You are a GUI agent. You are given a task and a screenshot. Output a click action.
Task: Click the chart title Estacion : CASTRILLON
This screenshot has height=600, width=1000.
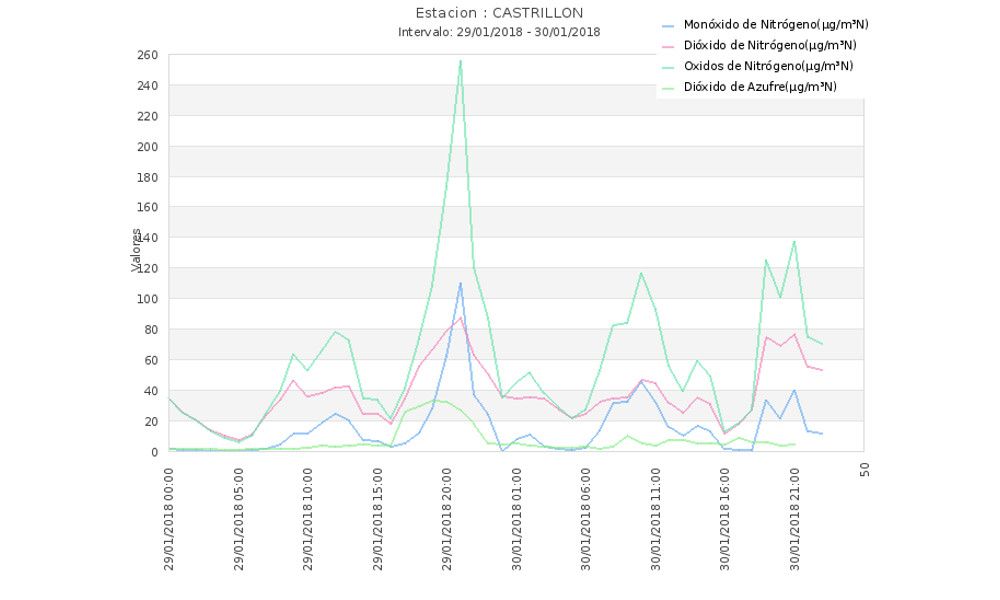point(499,13)
